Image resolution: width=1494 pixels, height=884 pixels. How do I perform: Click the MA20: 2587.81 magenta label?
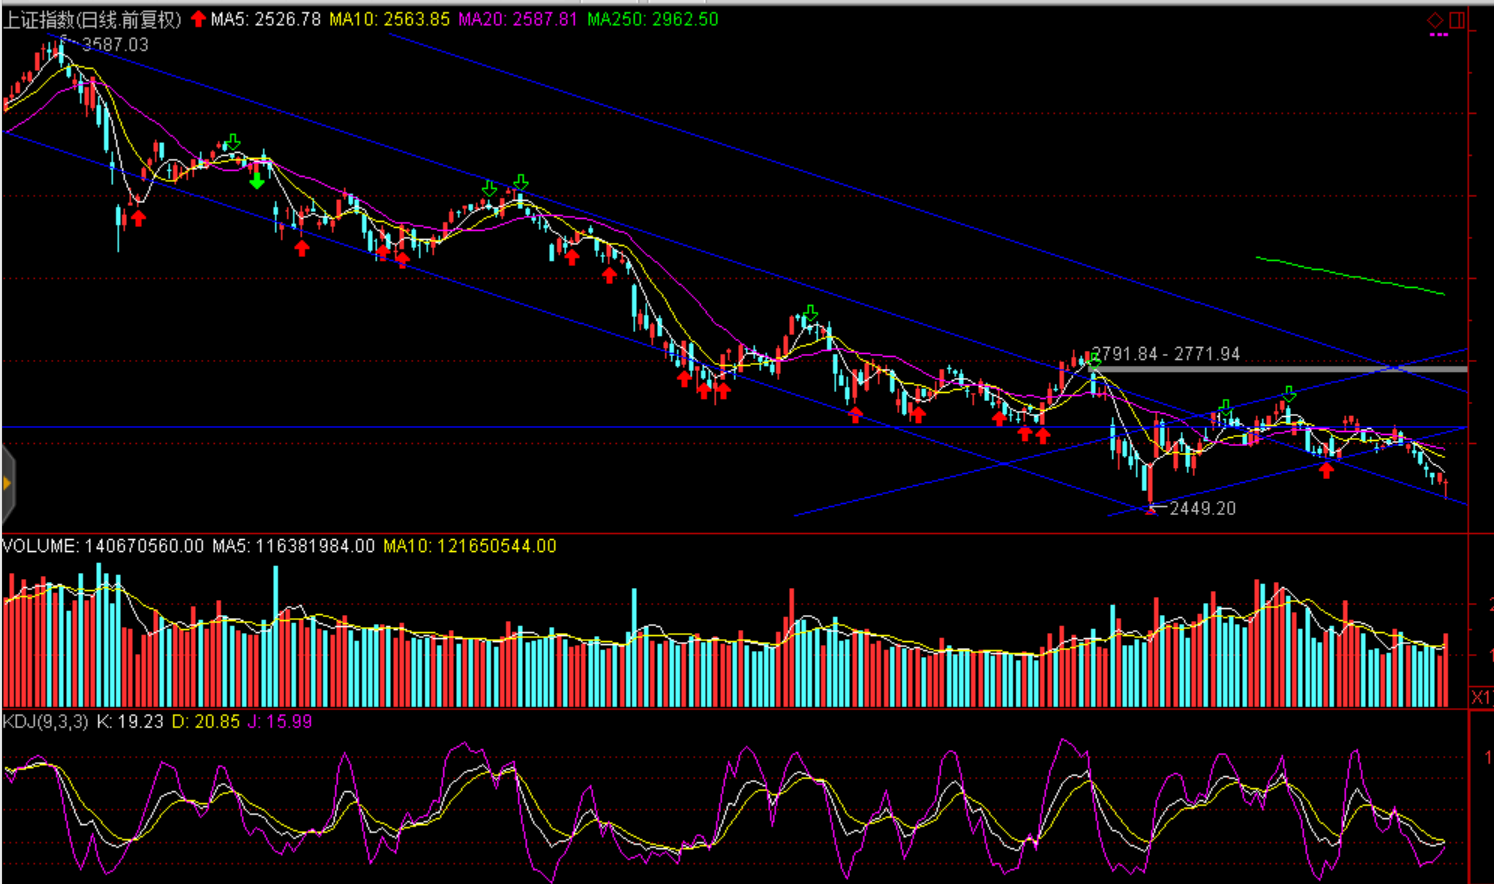click(x=518, y=19)
